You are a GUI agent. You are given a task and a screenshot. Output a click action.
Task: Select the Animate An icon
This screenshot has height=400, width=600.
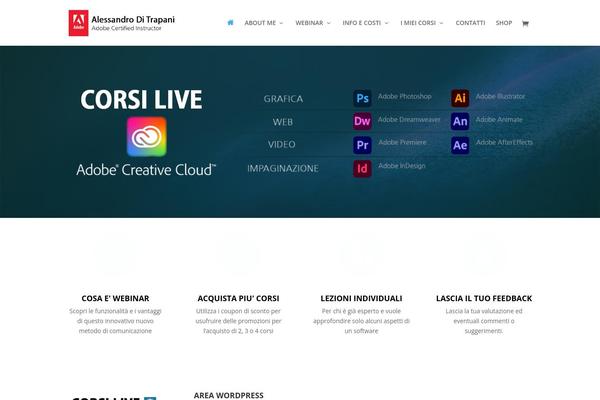coord(460,121)
